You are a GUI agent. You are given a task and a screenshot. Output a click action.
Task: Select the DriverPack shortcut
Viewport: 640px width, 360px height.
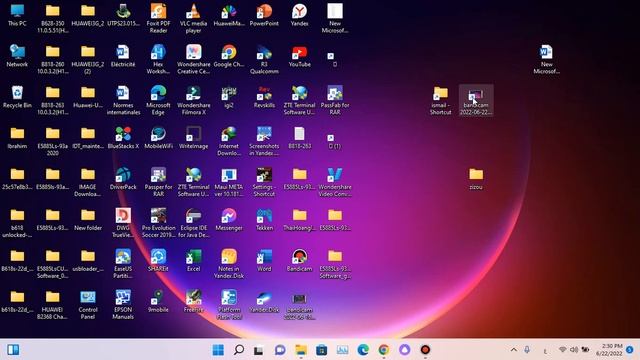click(x=123, y=178)
